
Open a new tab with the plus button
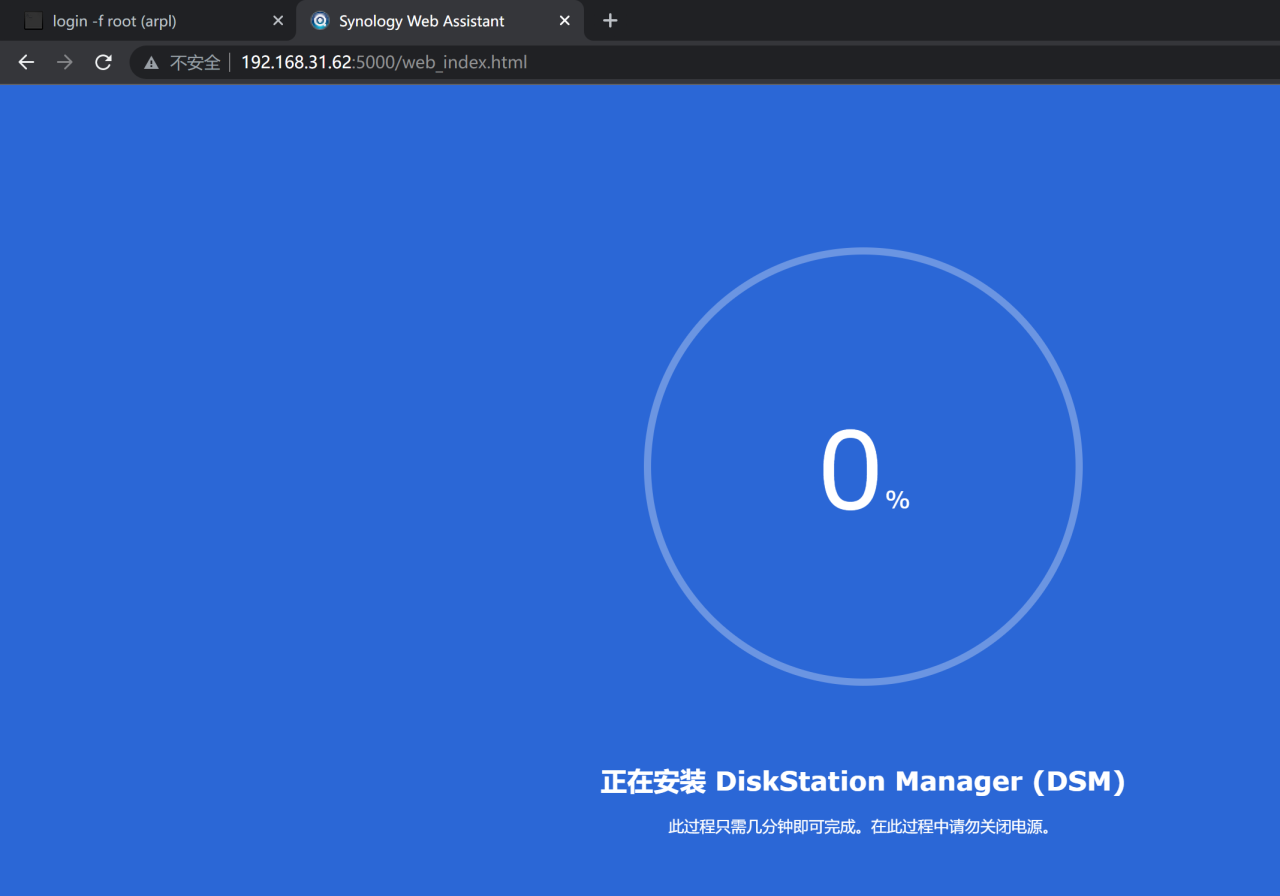tap(610, 20)
